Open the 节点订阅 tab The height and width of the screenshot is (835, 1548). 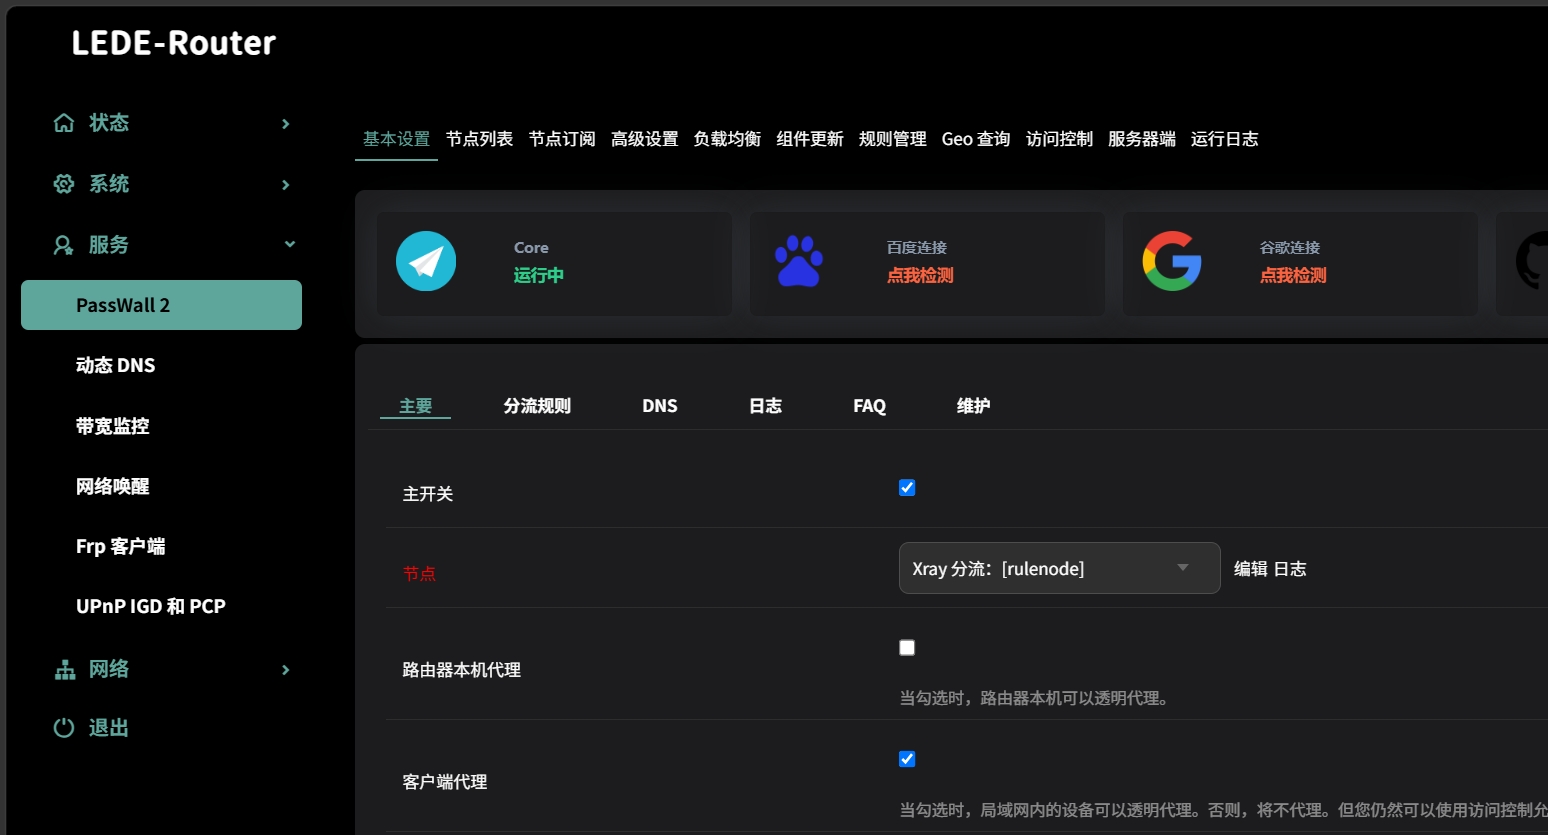(562, 139)
